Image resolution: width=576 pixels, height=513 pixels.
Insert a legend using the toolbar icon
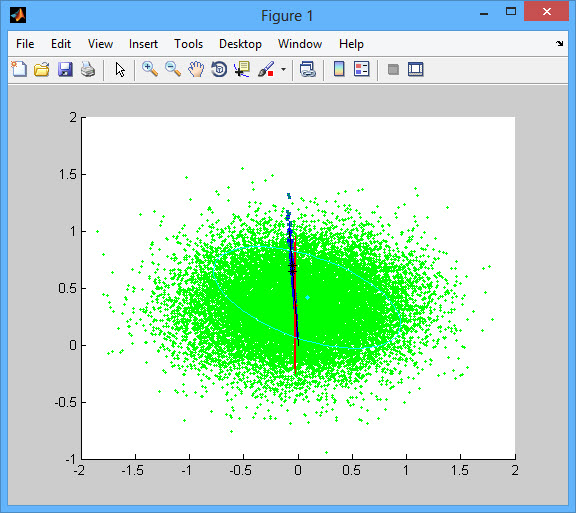pyautogui.click(x=361, y=69)
